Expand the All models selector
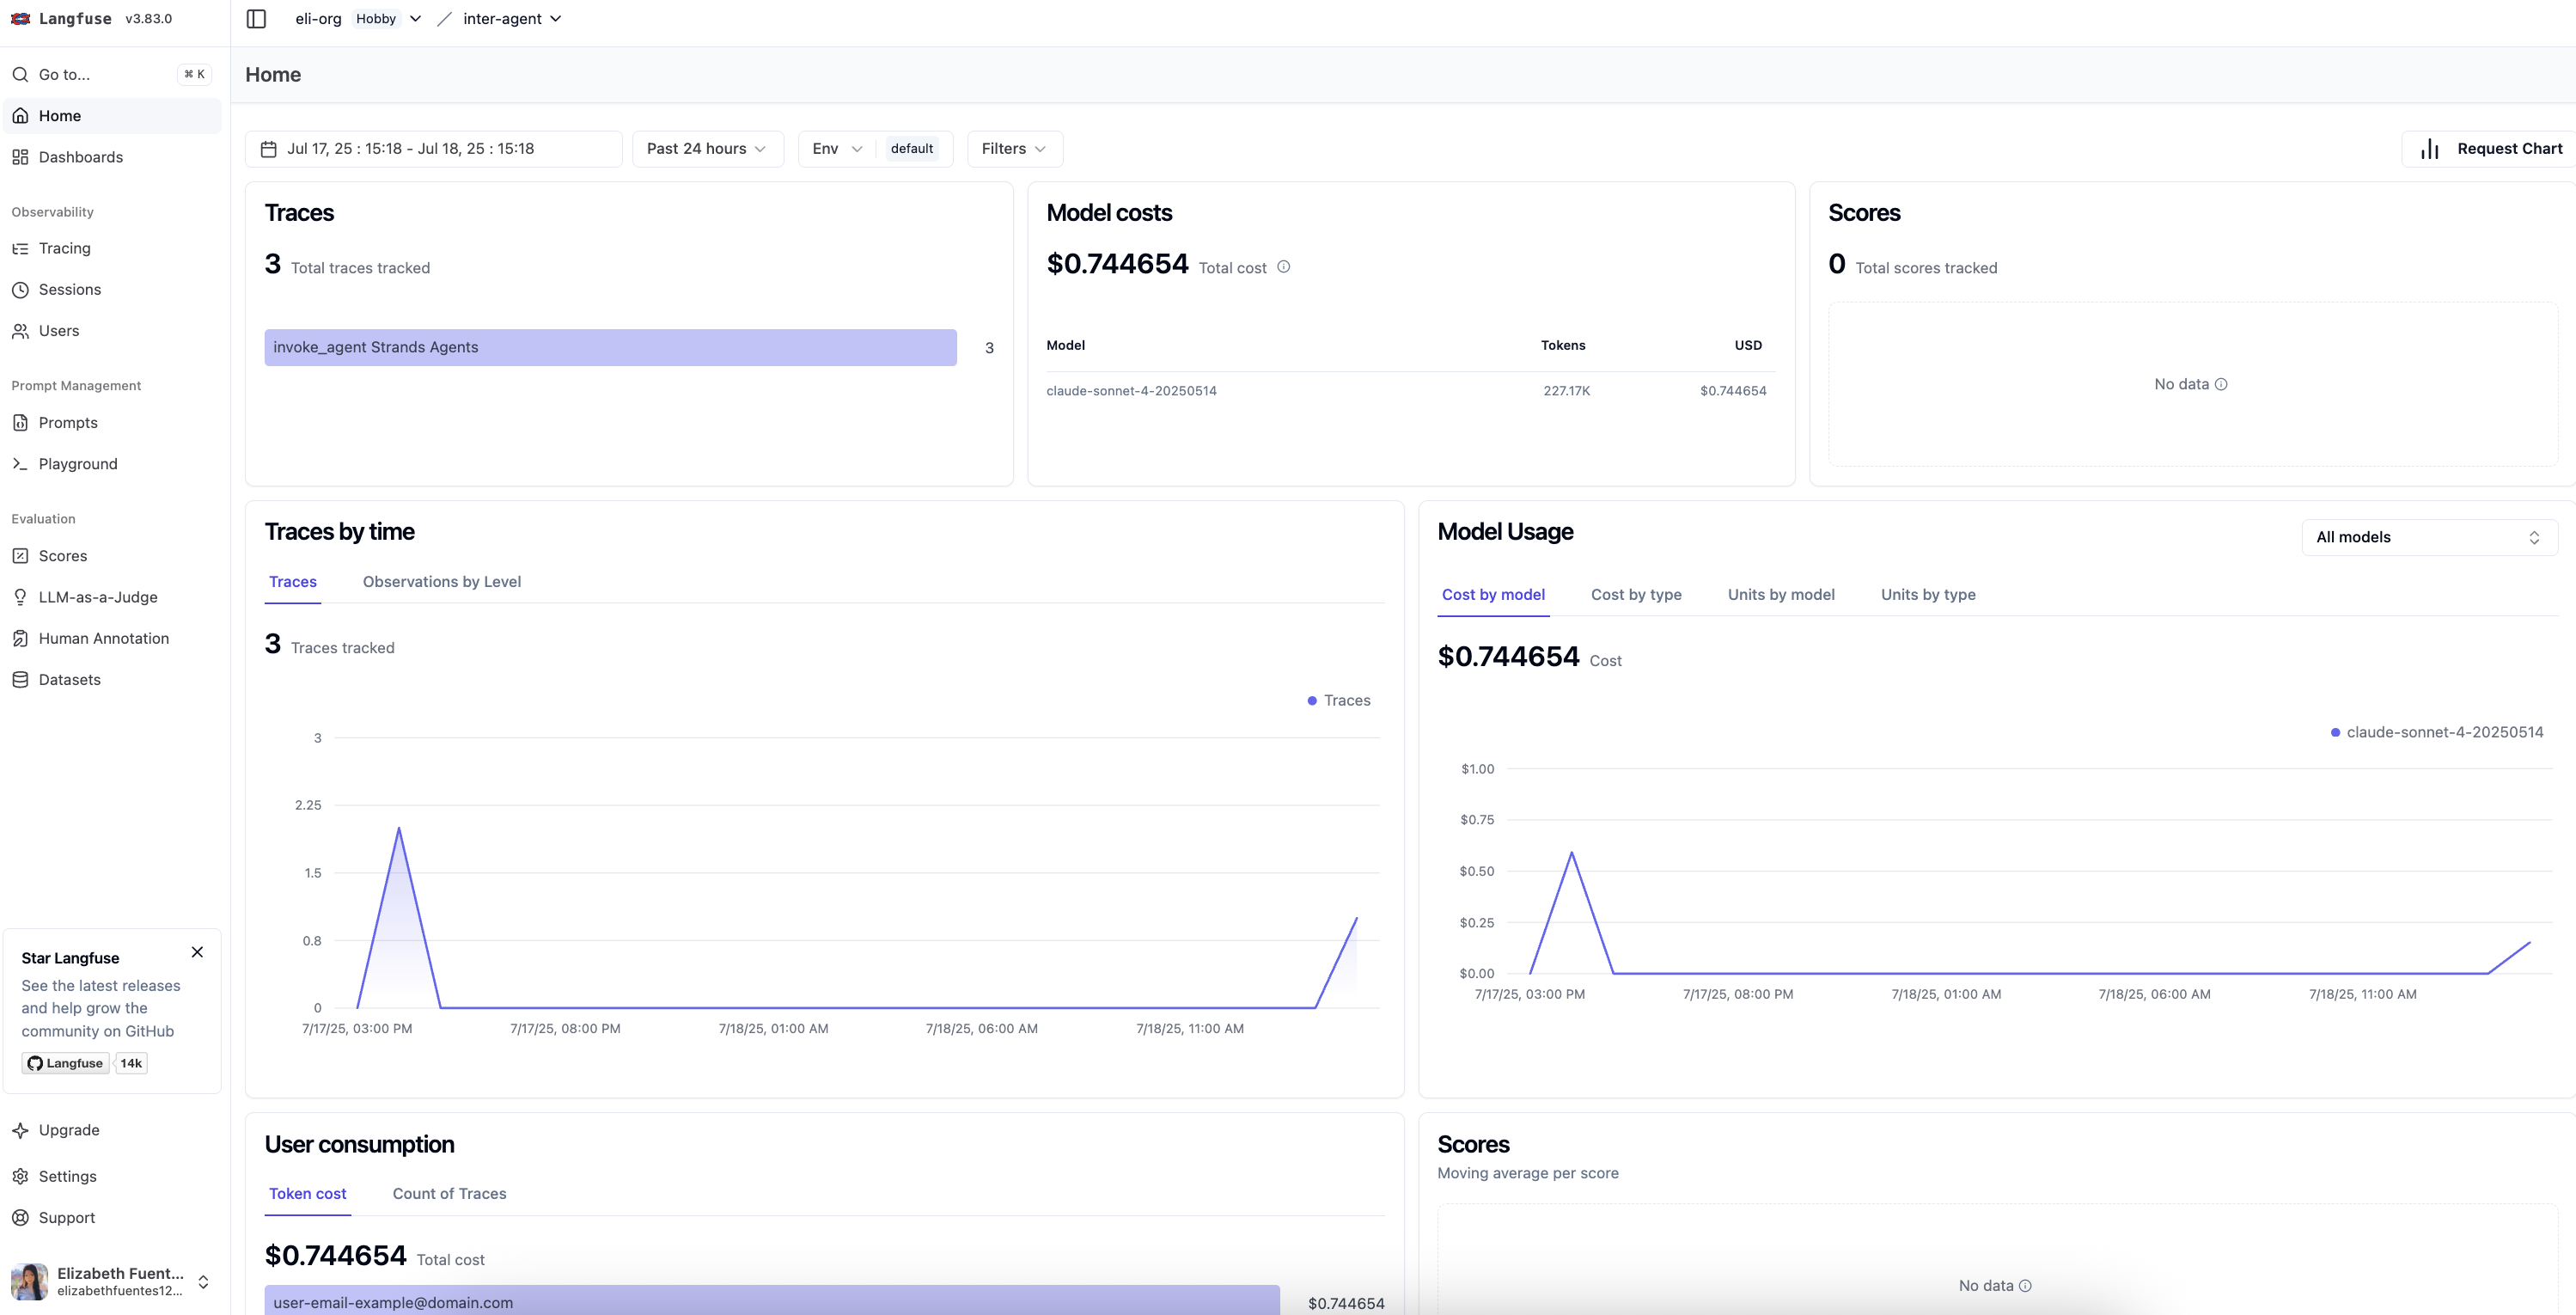The height and width of the screenshot is (1315, 2576). click(x=2428, y=537)
